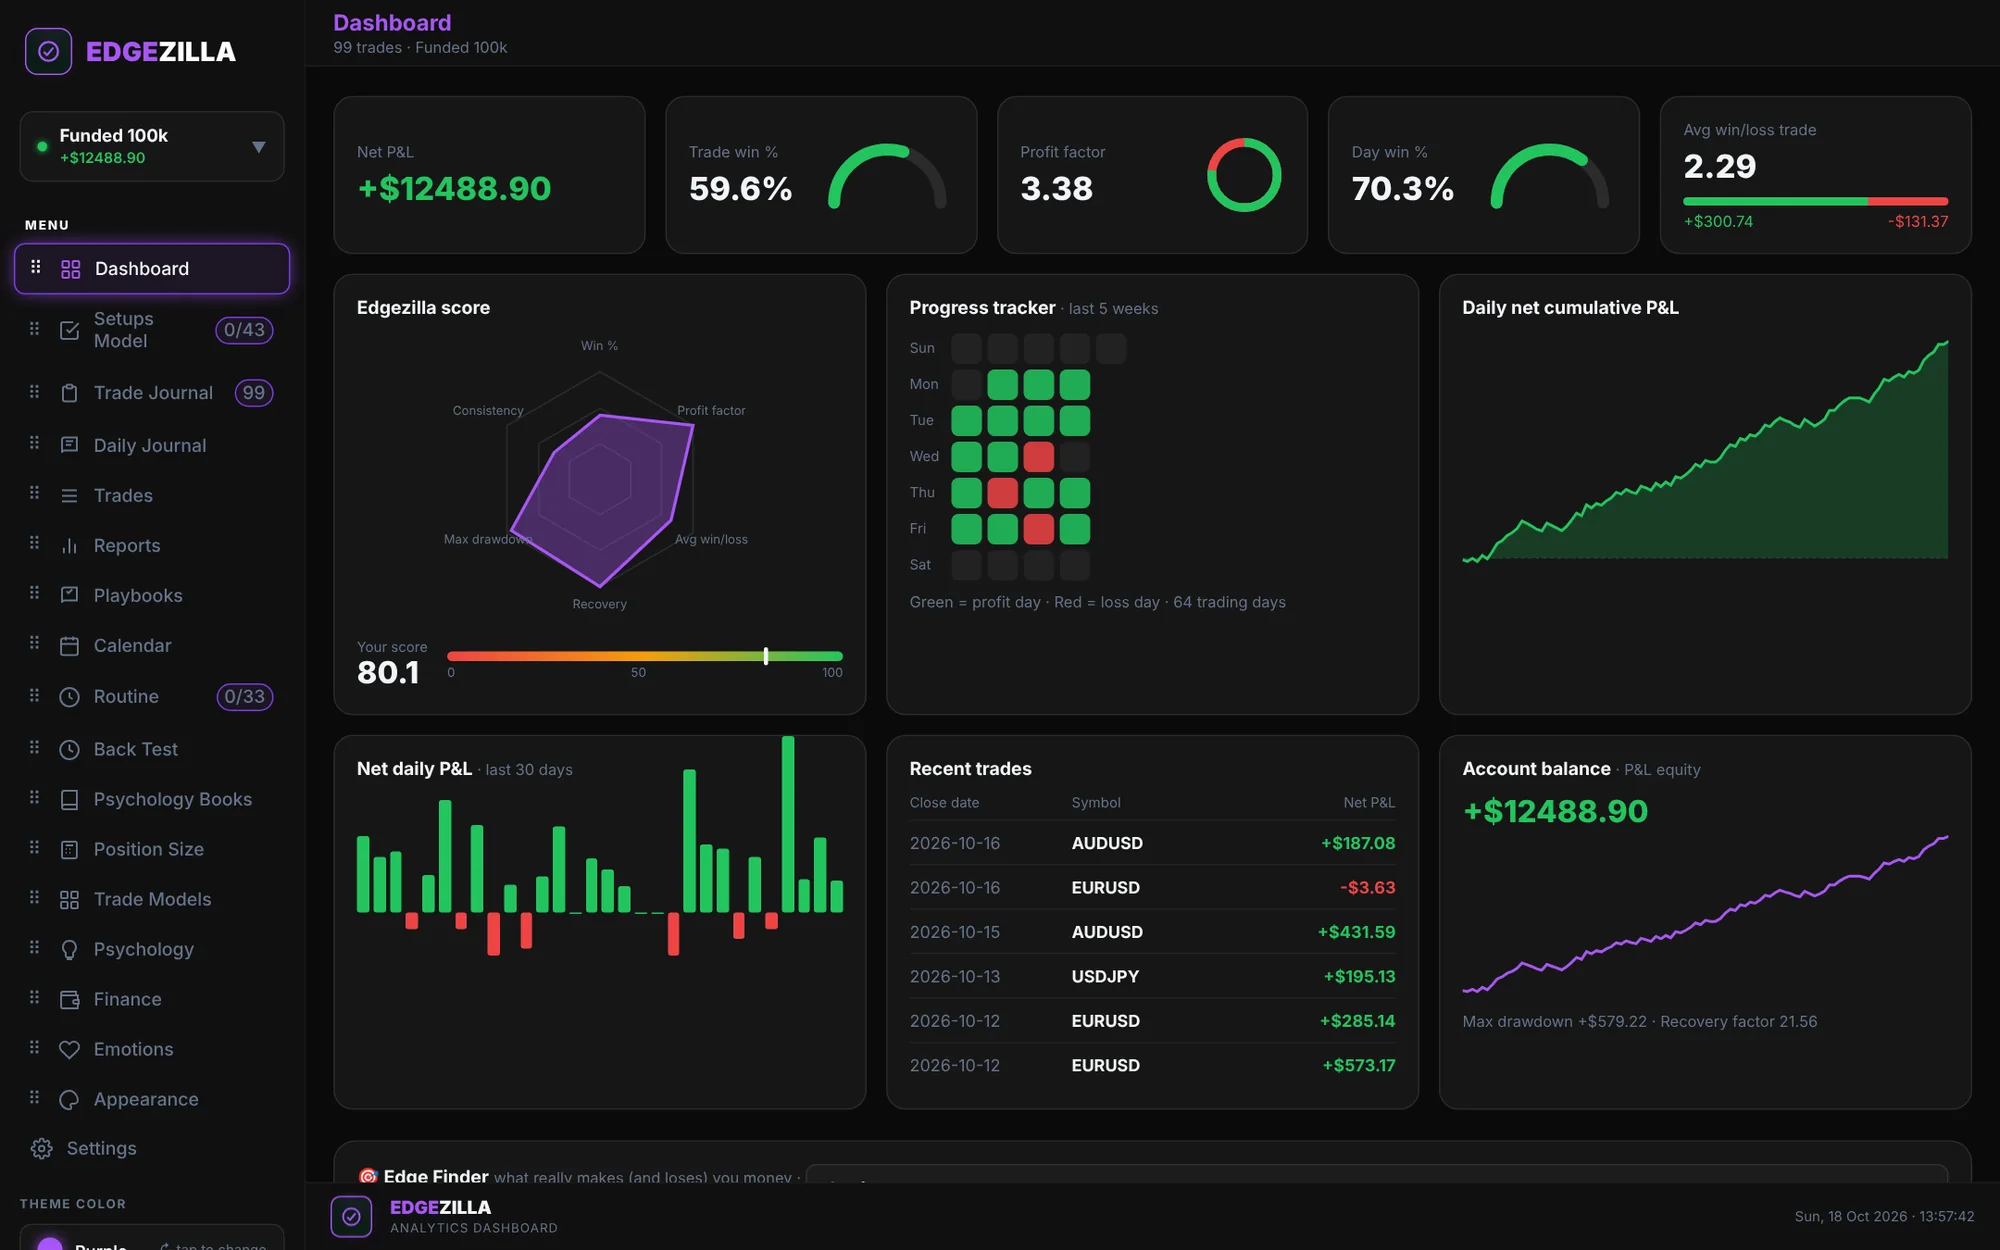
Task: Click the Settings gear icon
Action: click(x=42, y=1149)
